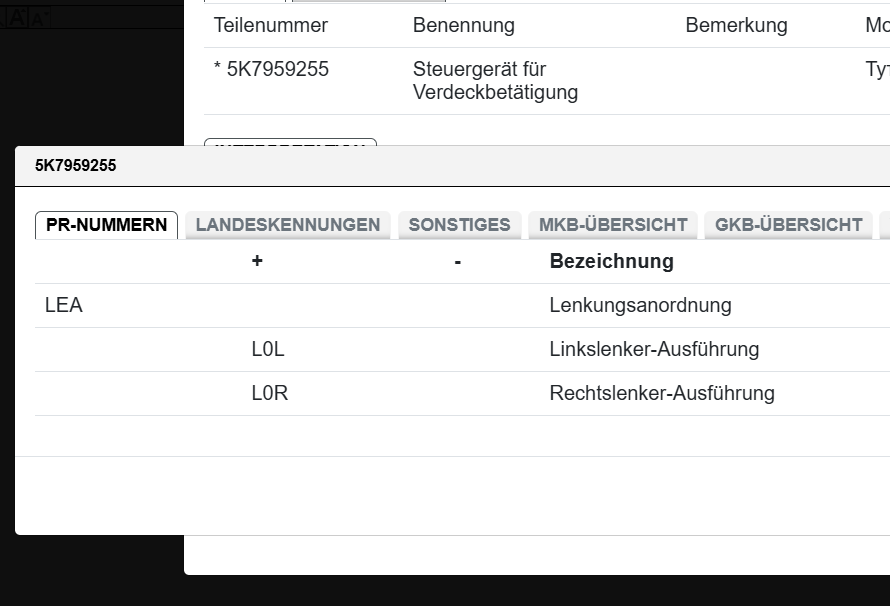The image size is (890, 606).
Task: Open the LANDESKENNUNGEN tab
Action: coord(288,225)
